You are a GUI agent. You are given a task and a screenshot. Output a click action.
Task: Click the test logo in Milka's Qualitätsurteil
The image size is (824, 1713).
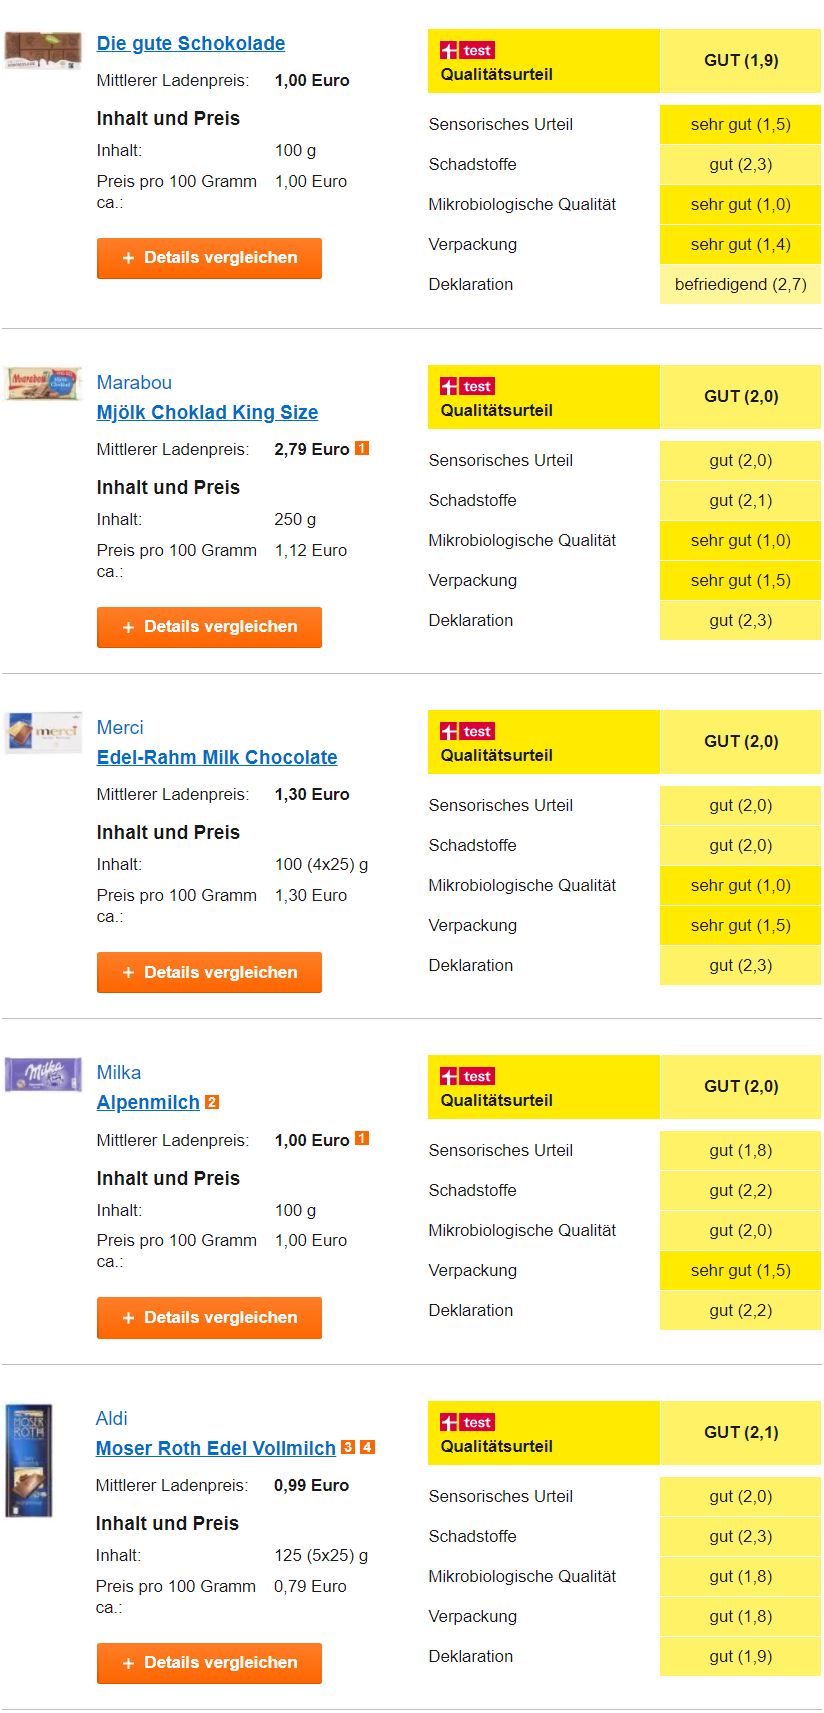[468, 1077]
